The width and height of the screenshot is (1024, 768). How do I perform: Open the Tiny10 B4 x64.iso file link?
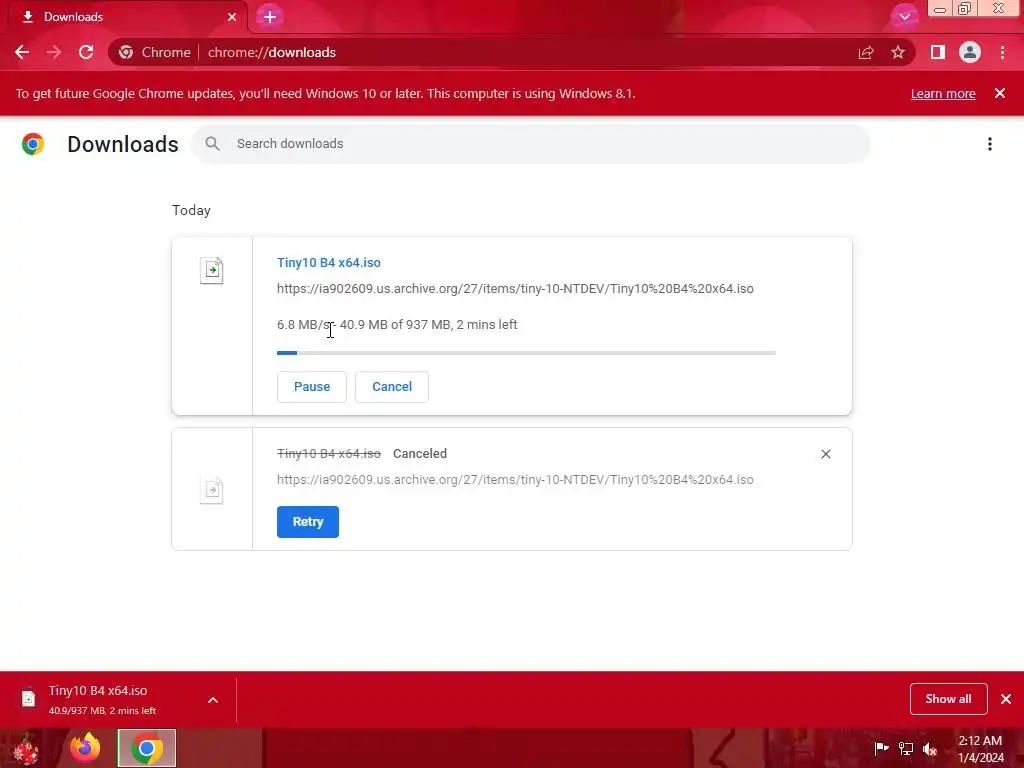pyautogui.click(x=328, y=263)
